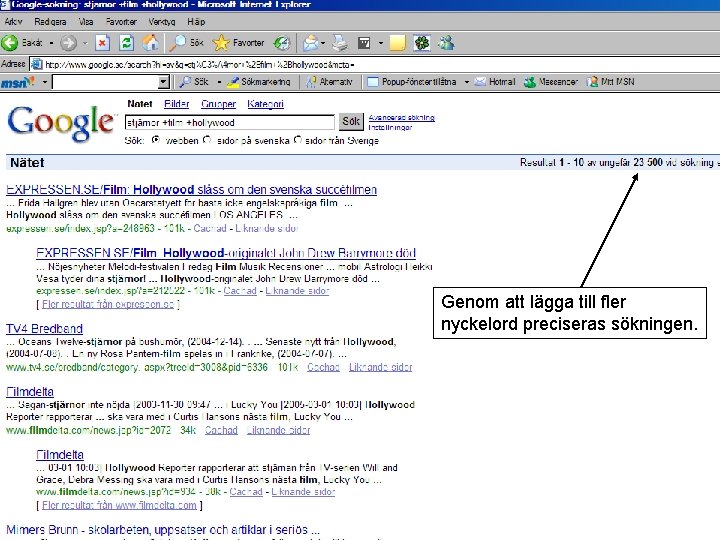
Task: Open the Mimers Brunn result link
Action: [163, 529]
